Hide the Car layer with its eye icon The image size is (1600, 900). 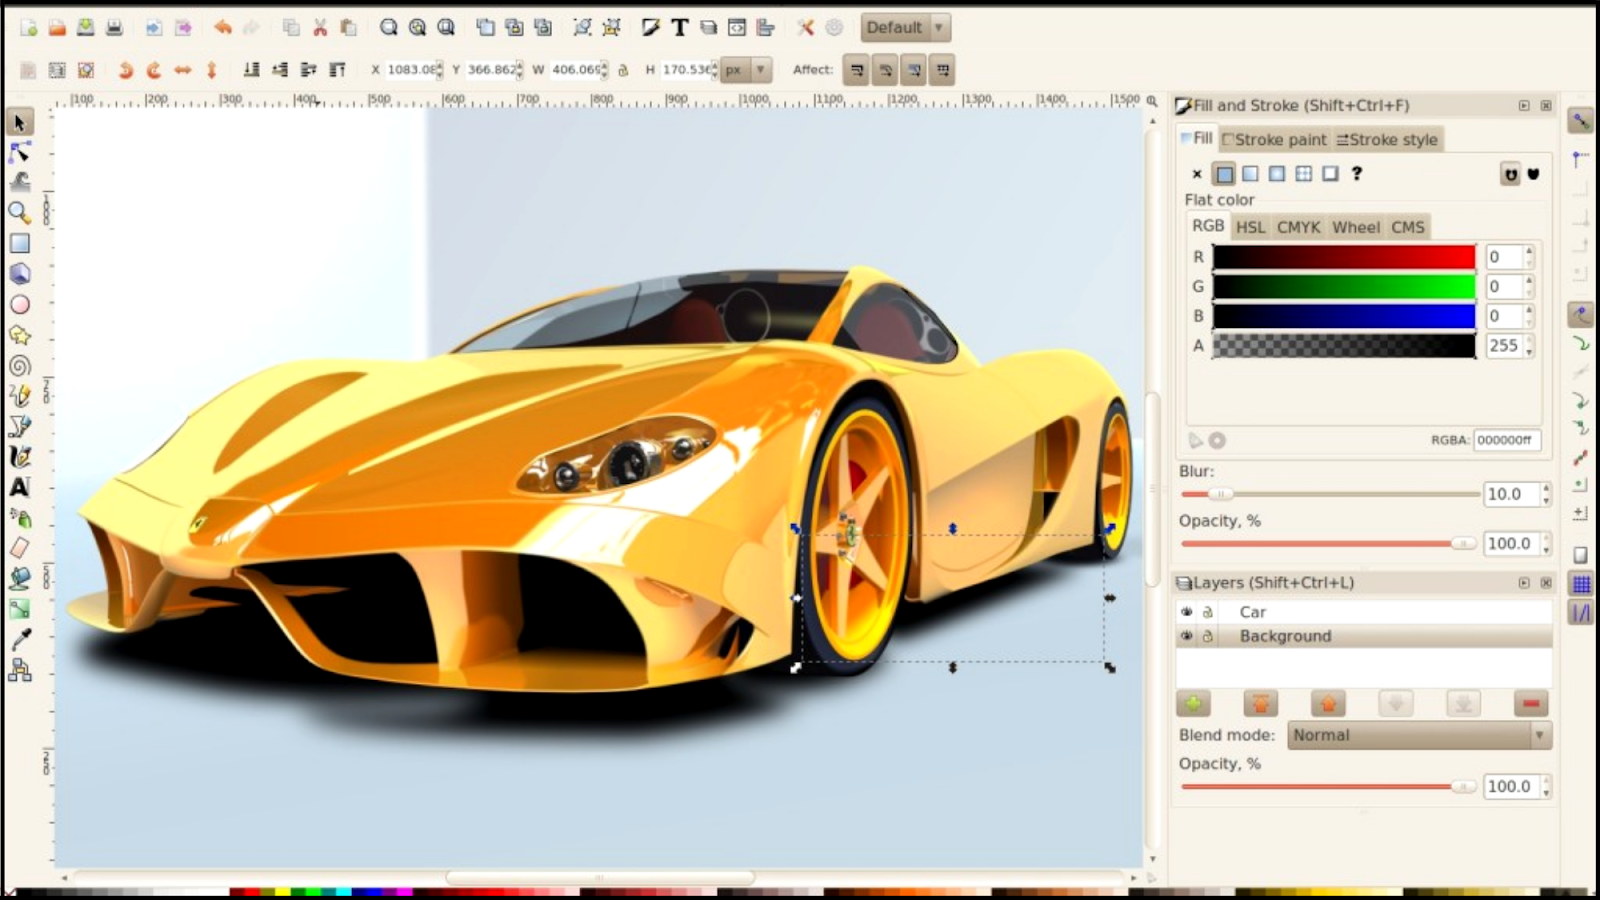(1187, 612)
